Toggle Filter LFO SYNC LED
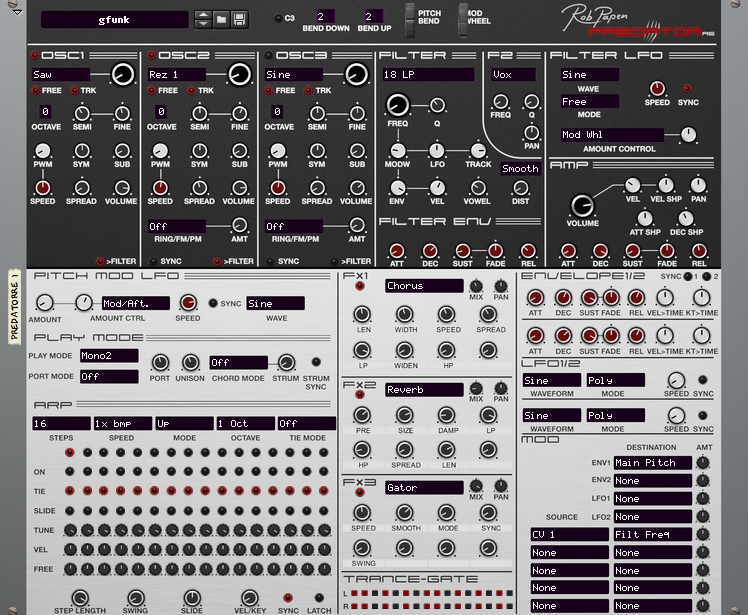 pos(687,89)
